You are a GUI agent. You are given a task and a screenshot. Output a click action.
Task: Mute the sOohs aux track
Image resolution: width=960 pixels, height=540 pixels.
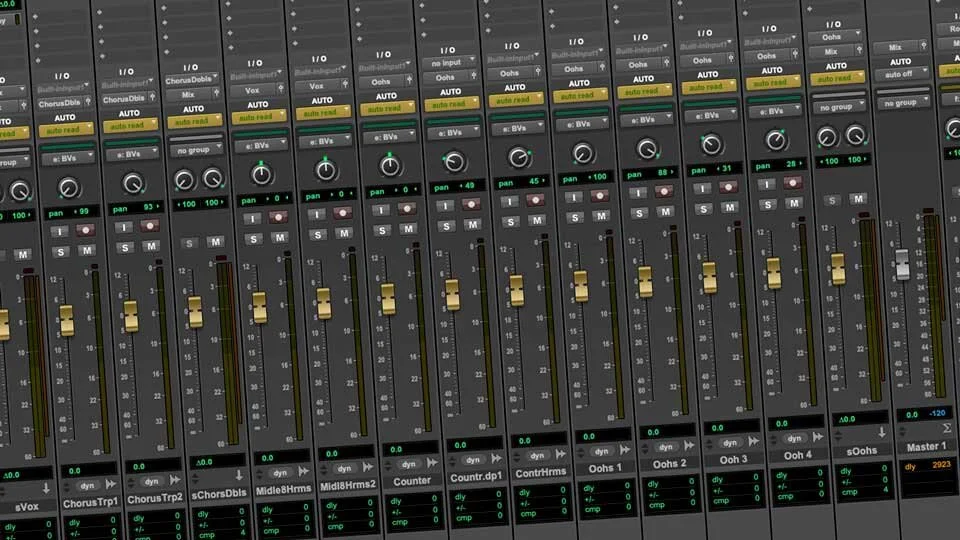click(858, 198)
